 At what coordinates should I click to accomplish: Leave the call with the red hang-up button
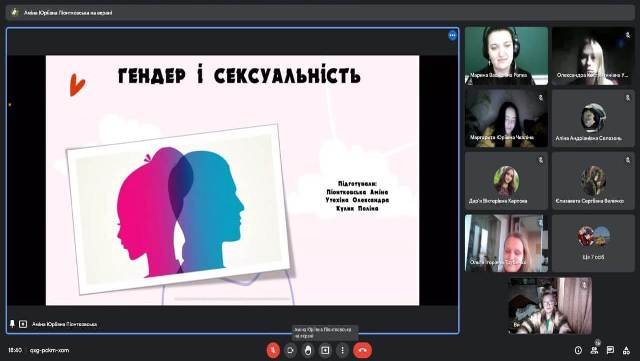(362, 350)
